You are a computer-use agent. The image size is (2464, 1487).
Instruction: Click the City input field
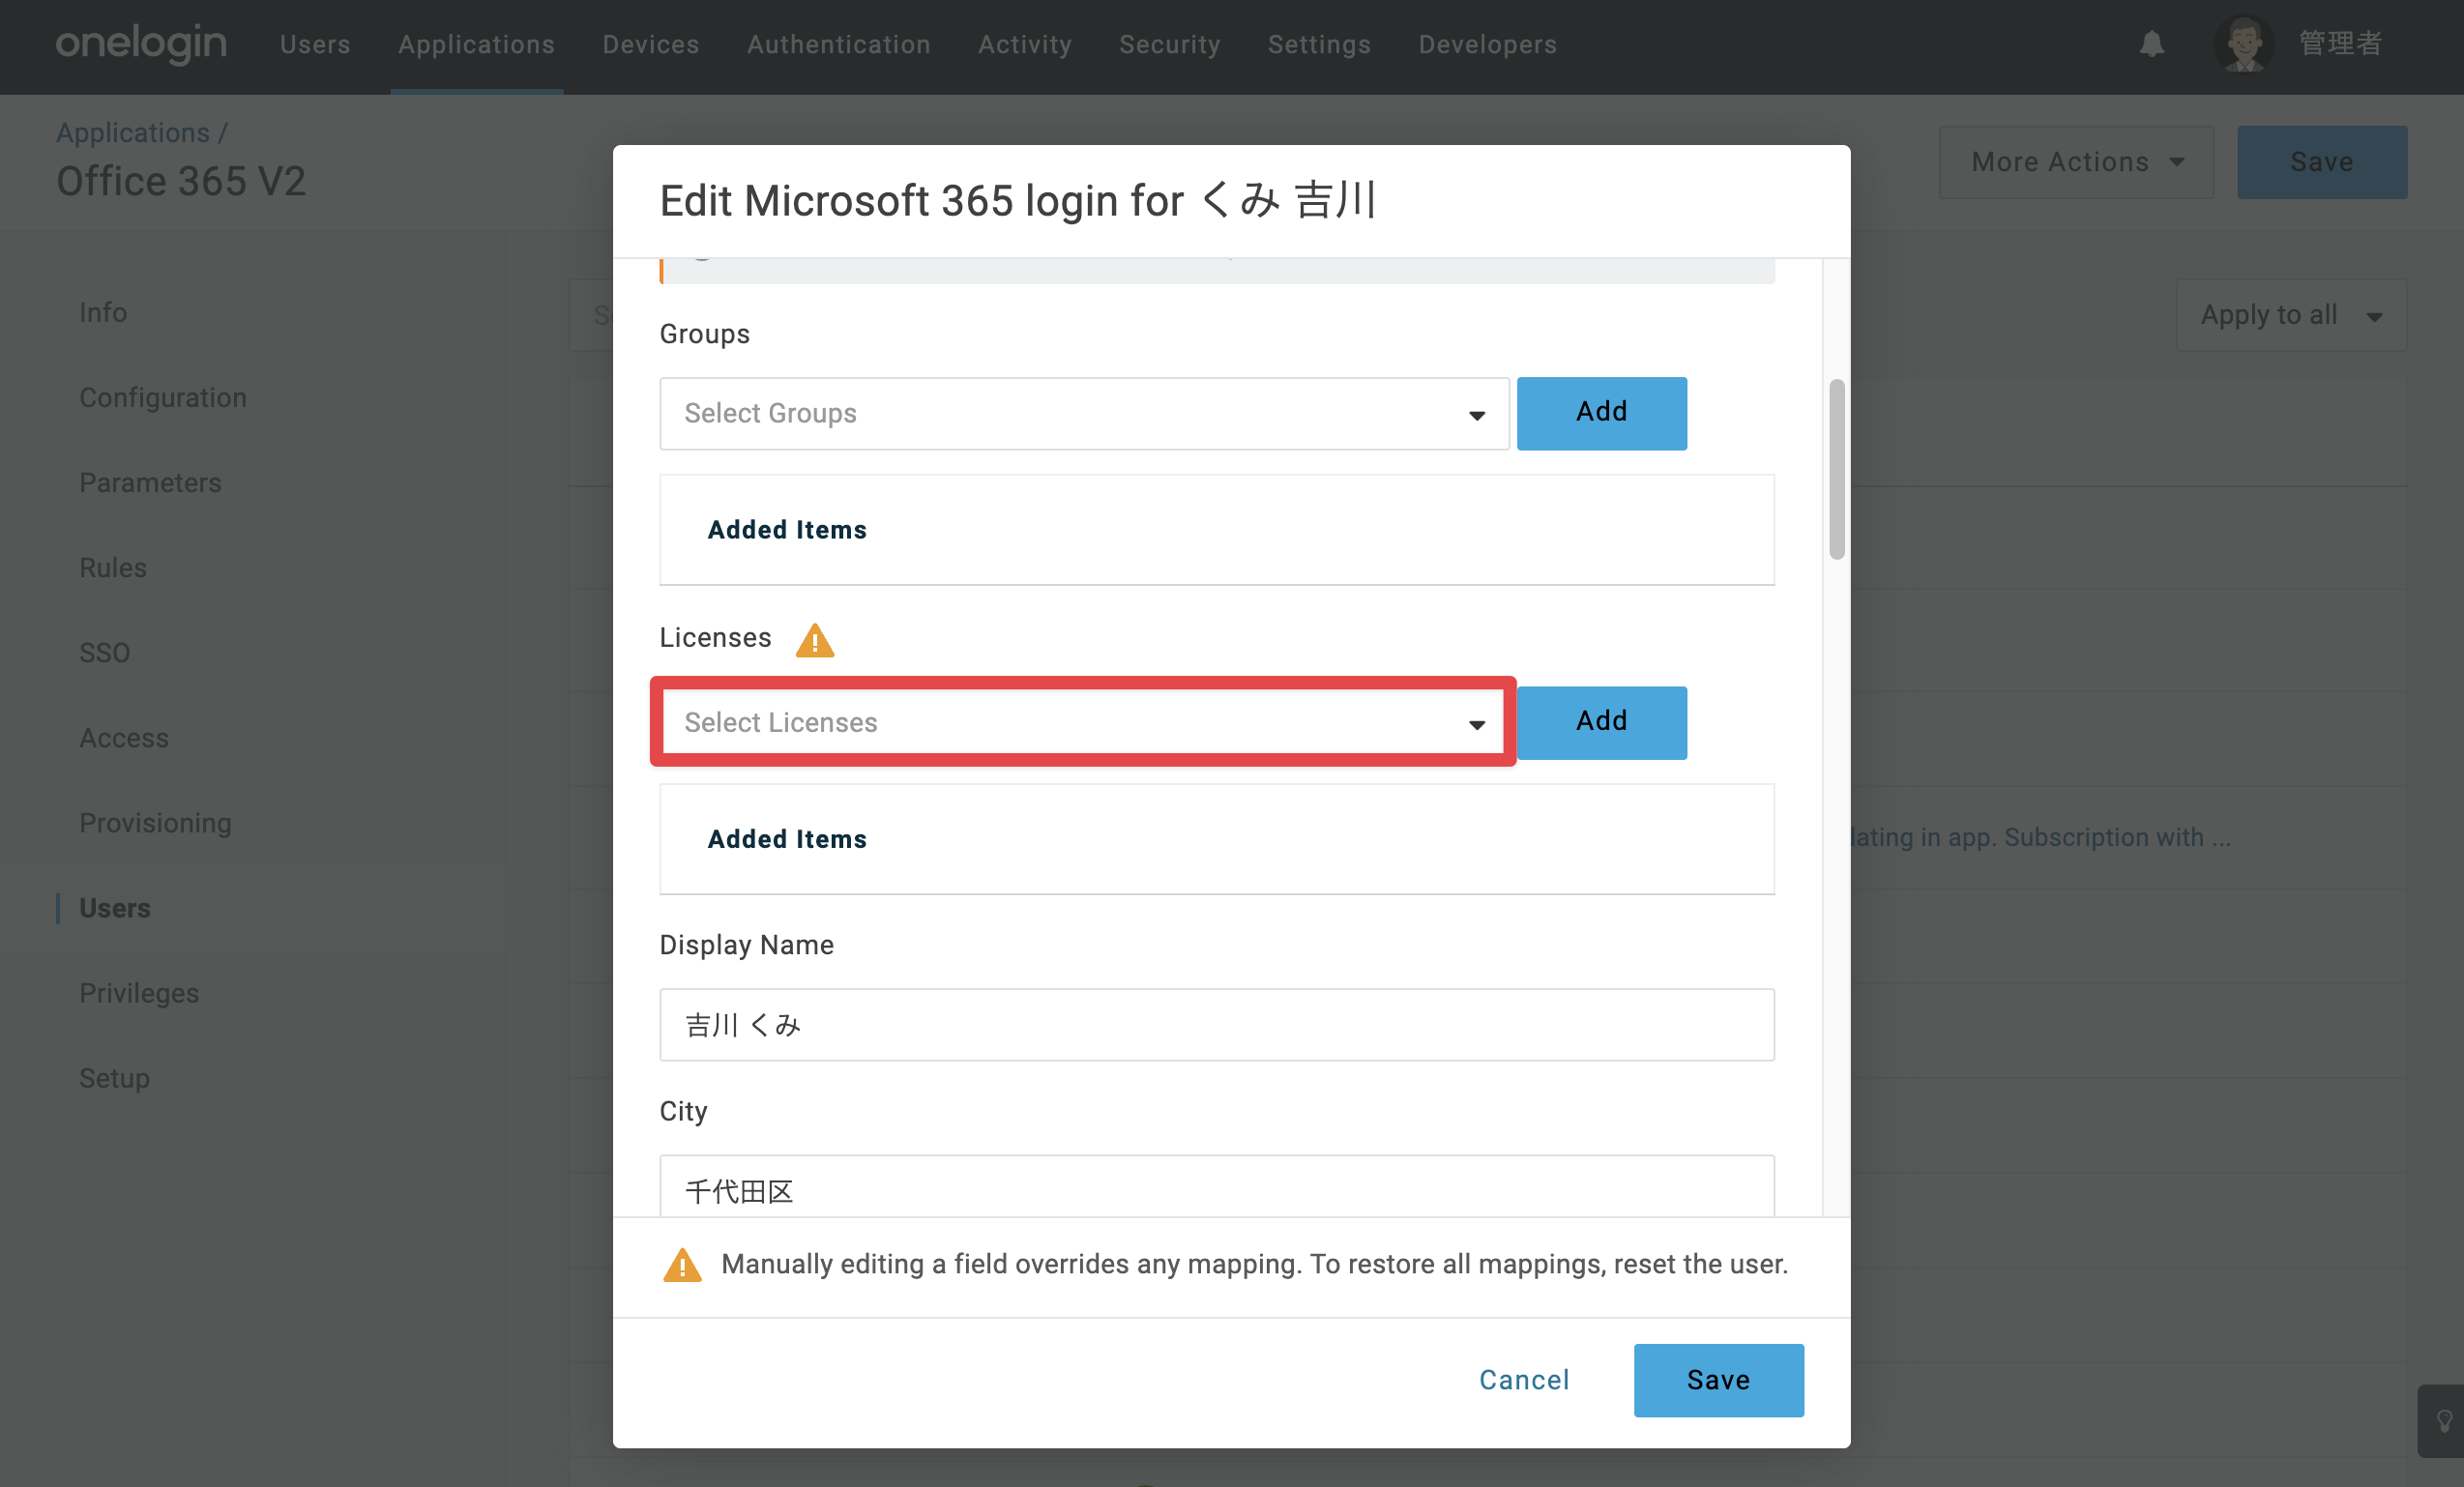(x=1217, y=1186)
